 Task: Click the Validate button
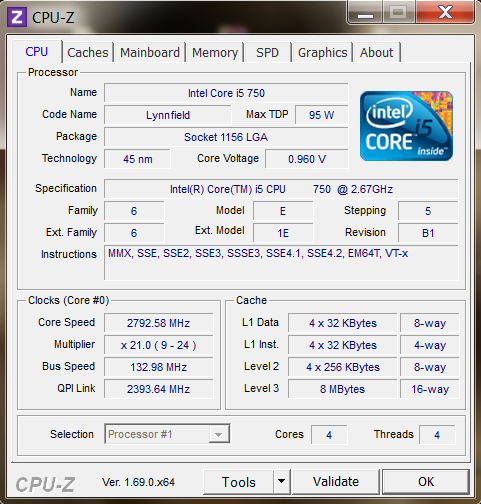pos(336,482)
